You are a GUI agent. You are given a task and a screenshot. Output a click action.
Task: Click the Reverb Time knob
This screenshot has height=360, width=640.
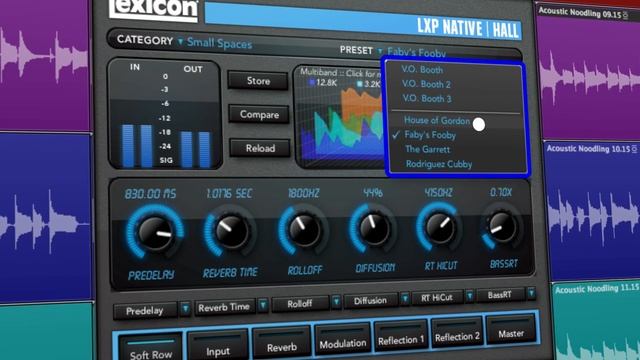(x=231, y=231)
